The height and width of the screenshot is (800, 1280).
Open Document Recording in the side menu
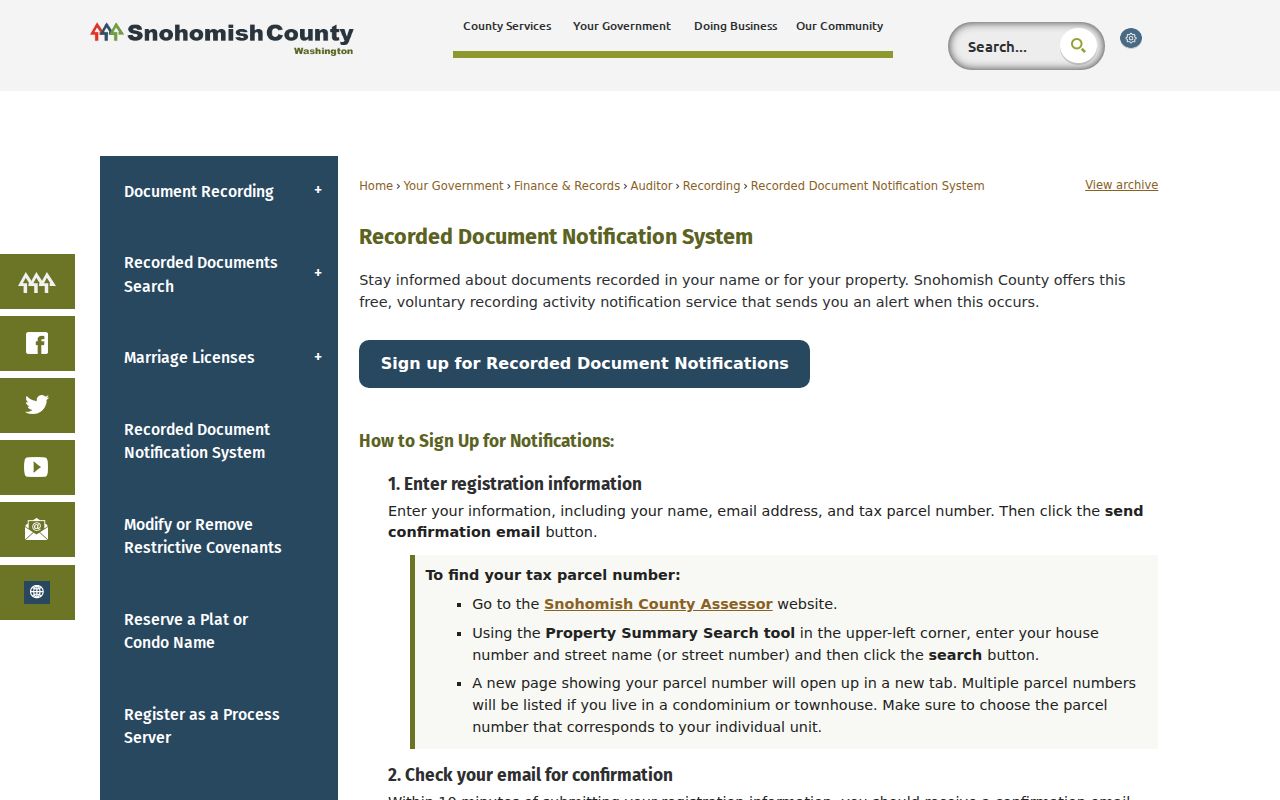point(199,191)
